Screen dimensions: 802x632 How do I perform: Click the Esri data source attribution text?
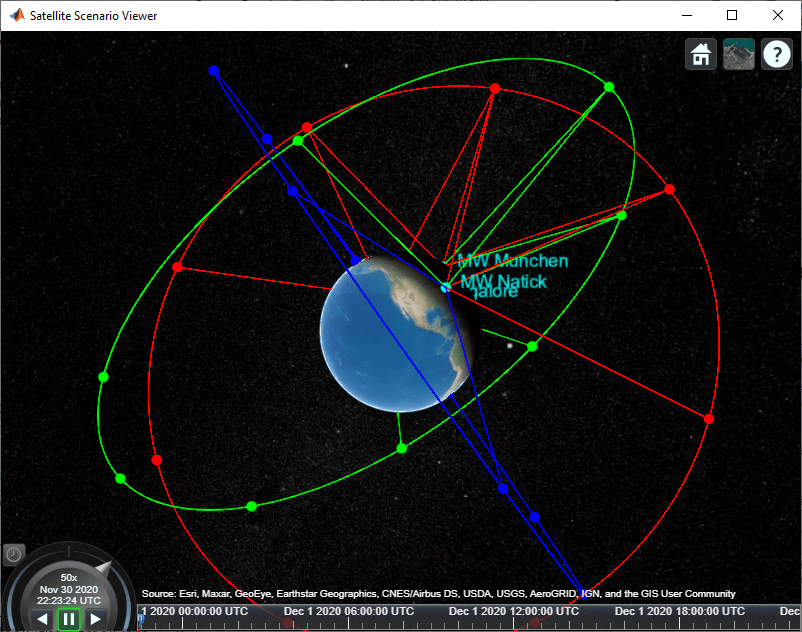coord(438,594)
